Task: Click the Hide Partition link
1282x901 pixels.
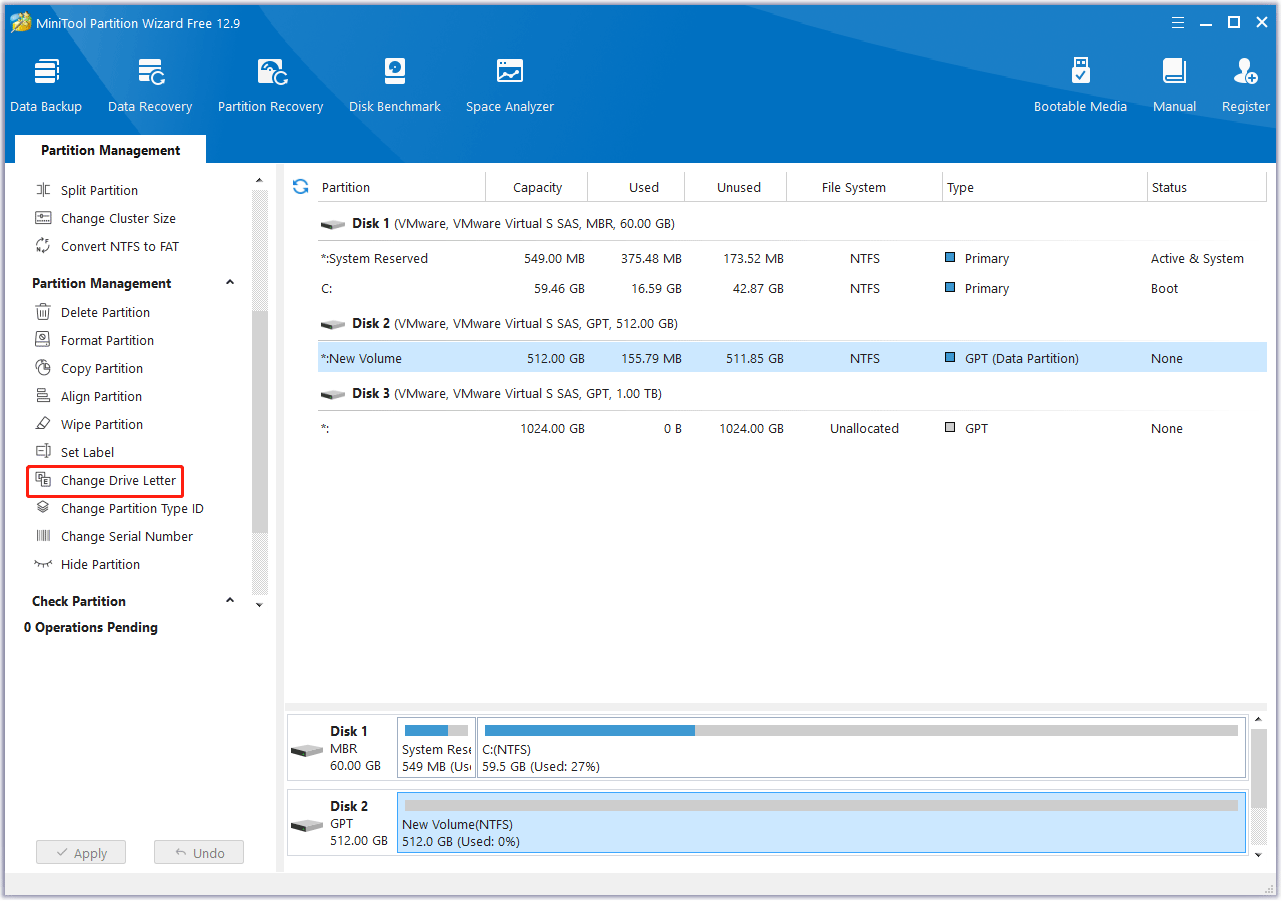Action: 100,564
